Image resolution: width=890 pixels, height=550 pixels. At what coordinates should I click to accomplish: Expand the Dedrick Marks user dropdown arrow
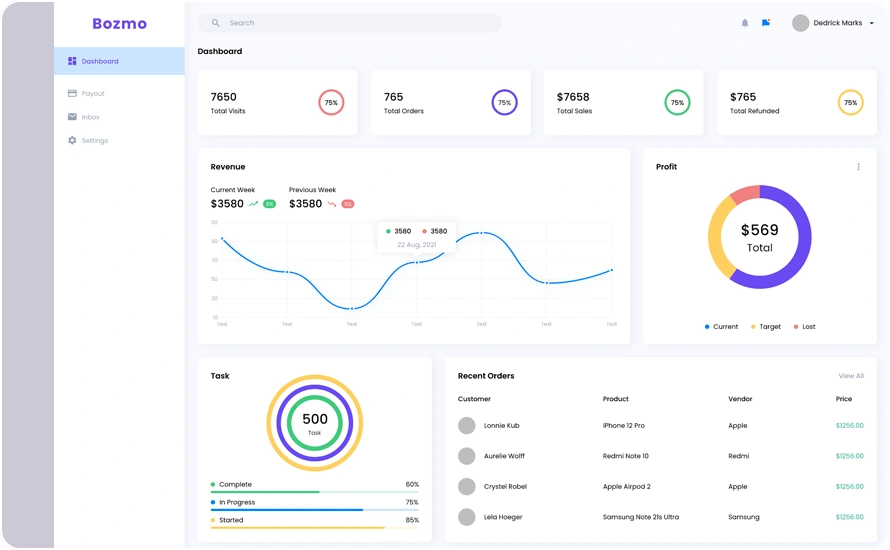point(871,24)
